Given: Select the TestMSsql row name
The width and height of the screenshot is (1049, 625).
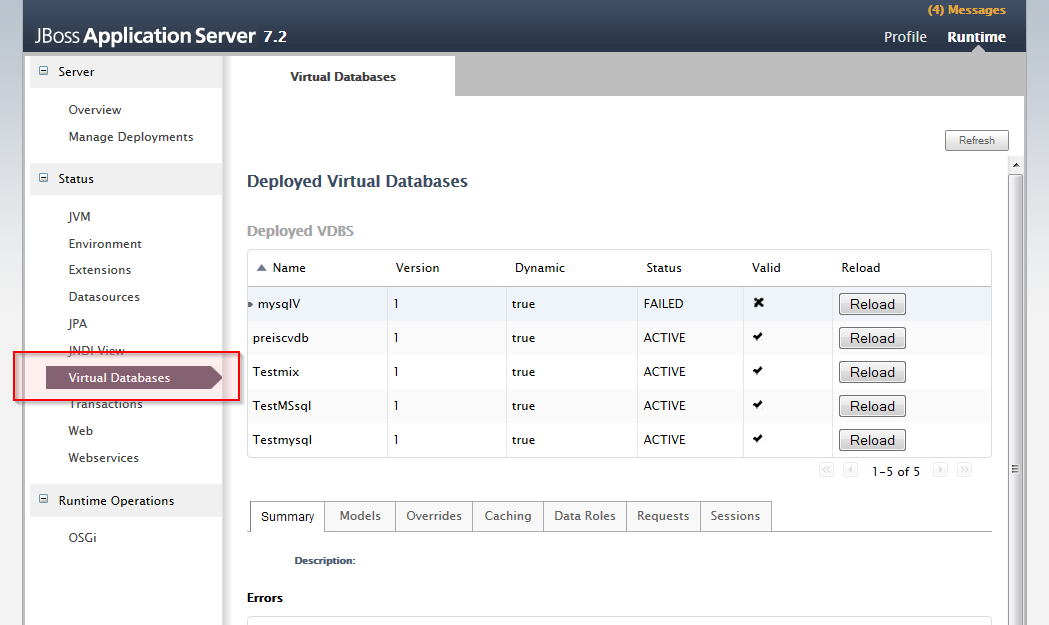Looking at the screenshot, I should tap(282, 406).
